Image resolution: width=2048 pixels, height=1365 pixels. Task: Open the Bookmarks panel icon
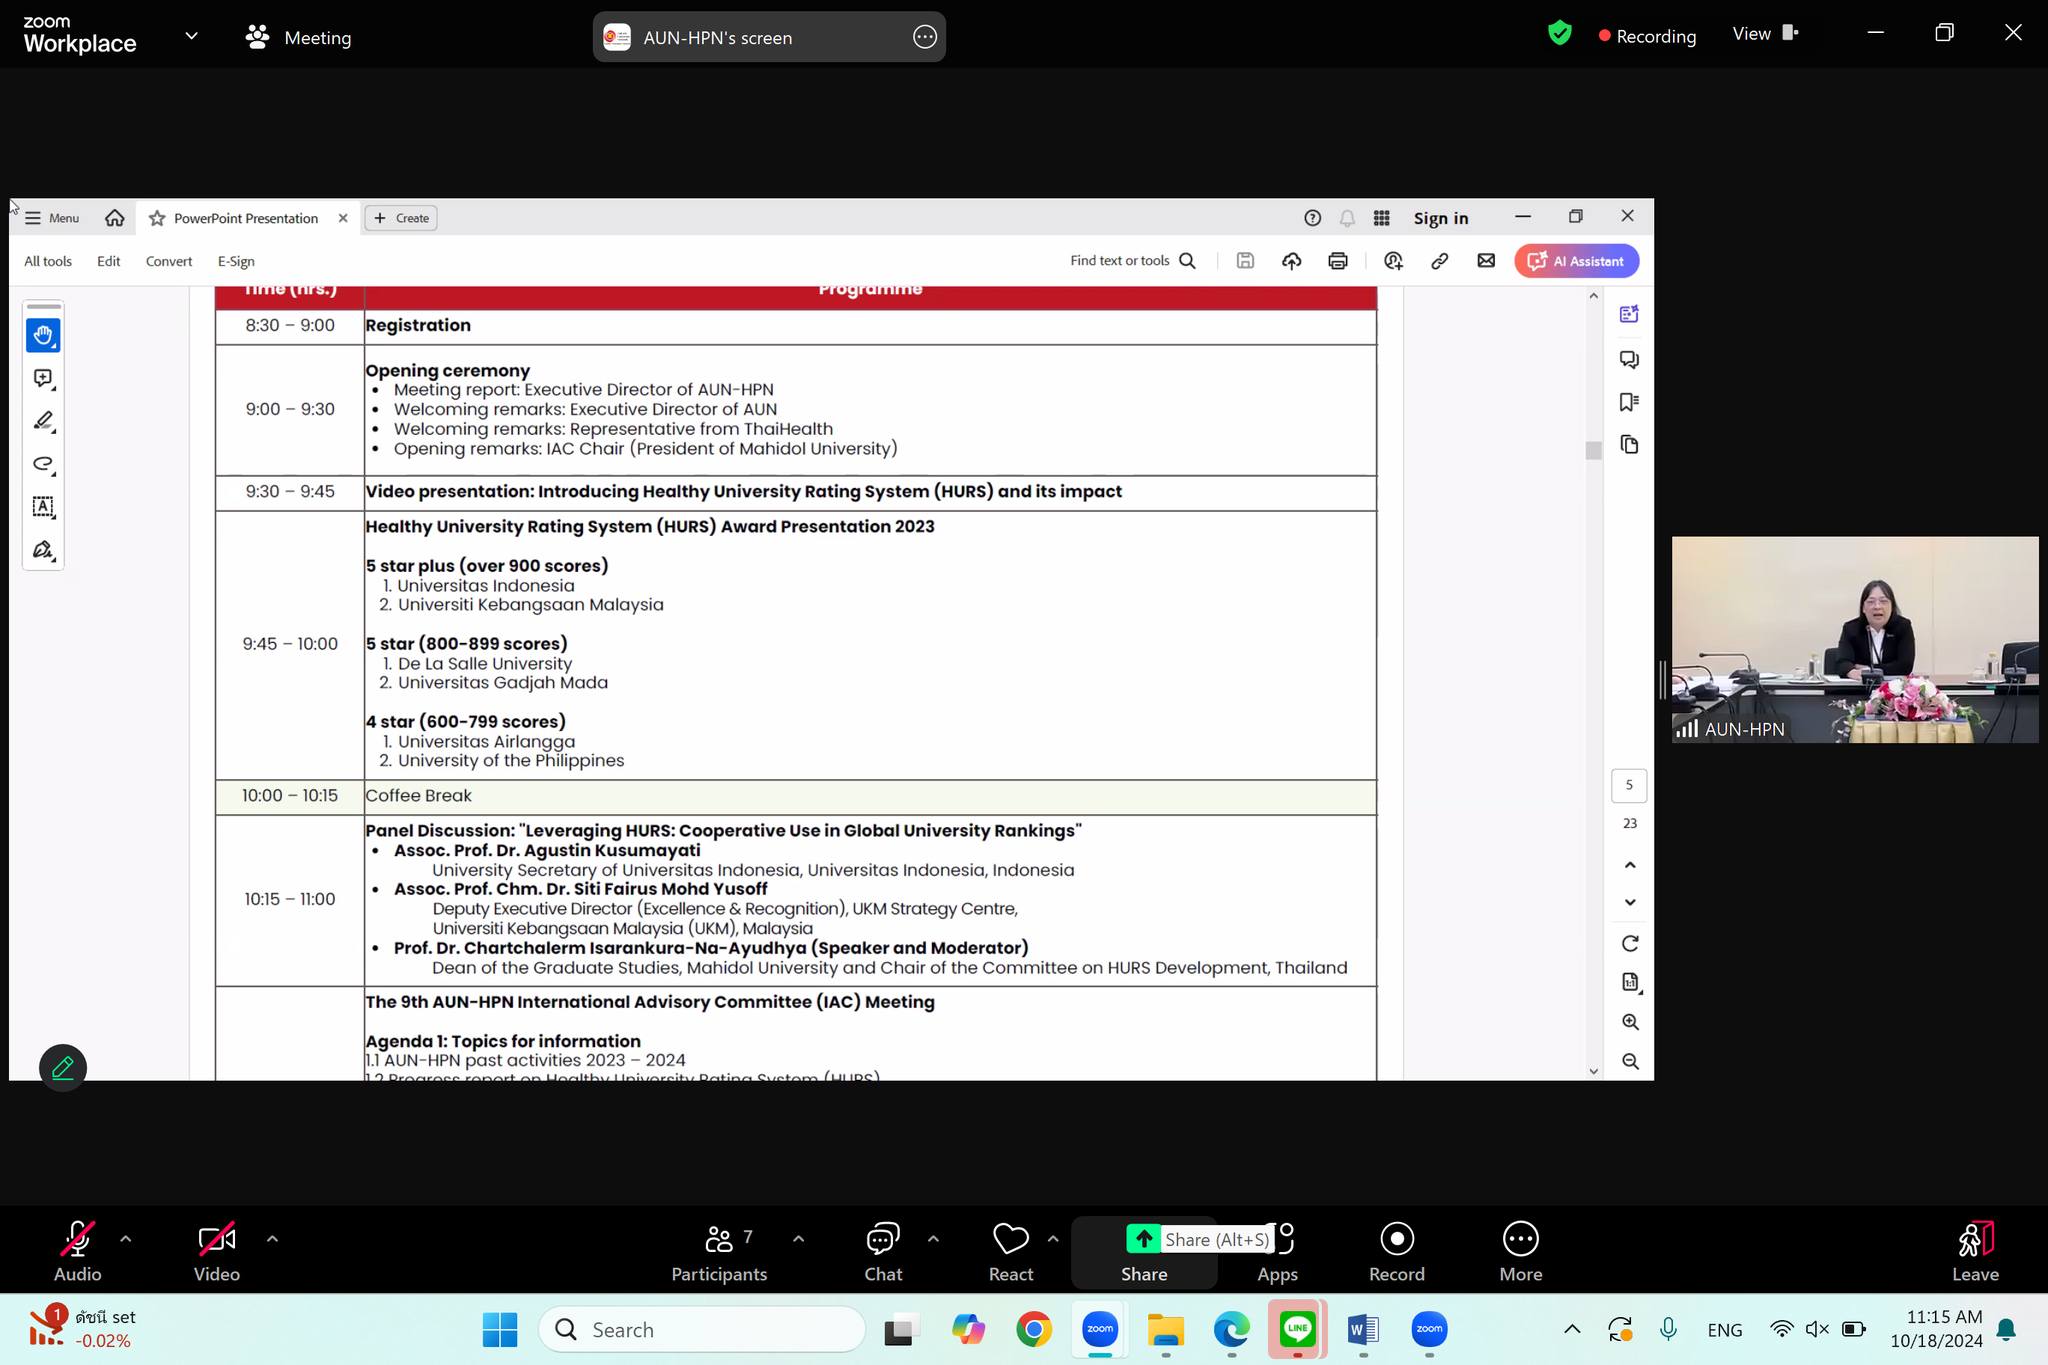pos(1629,402)
